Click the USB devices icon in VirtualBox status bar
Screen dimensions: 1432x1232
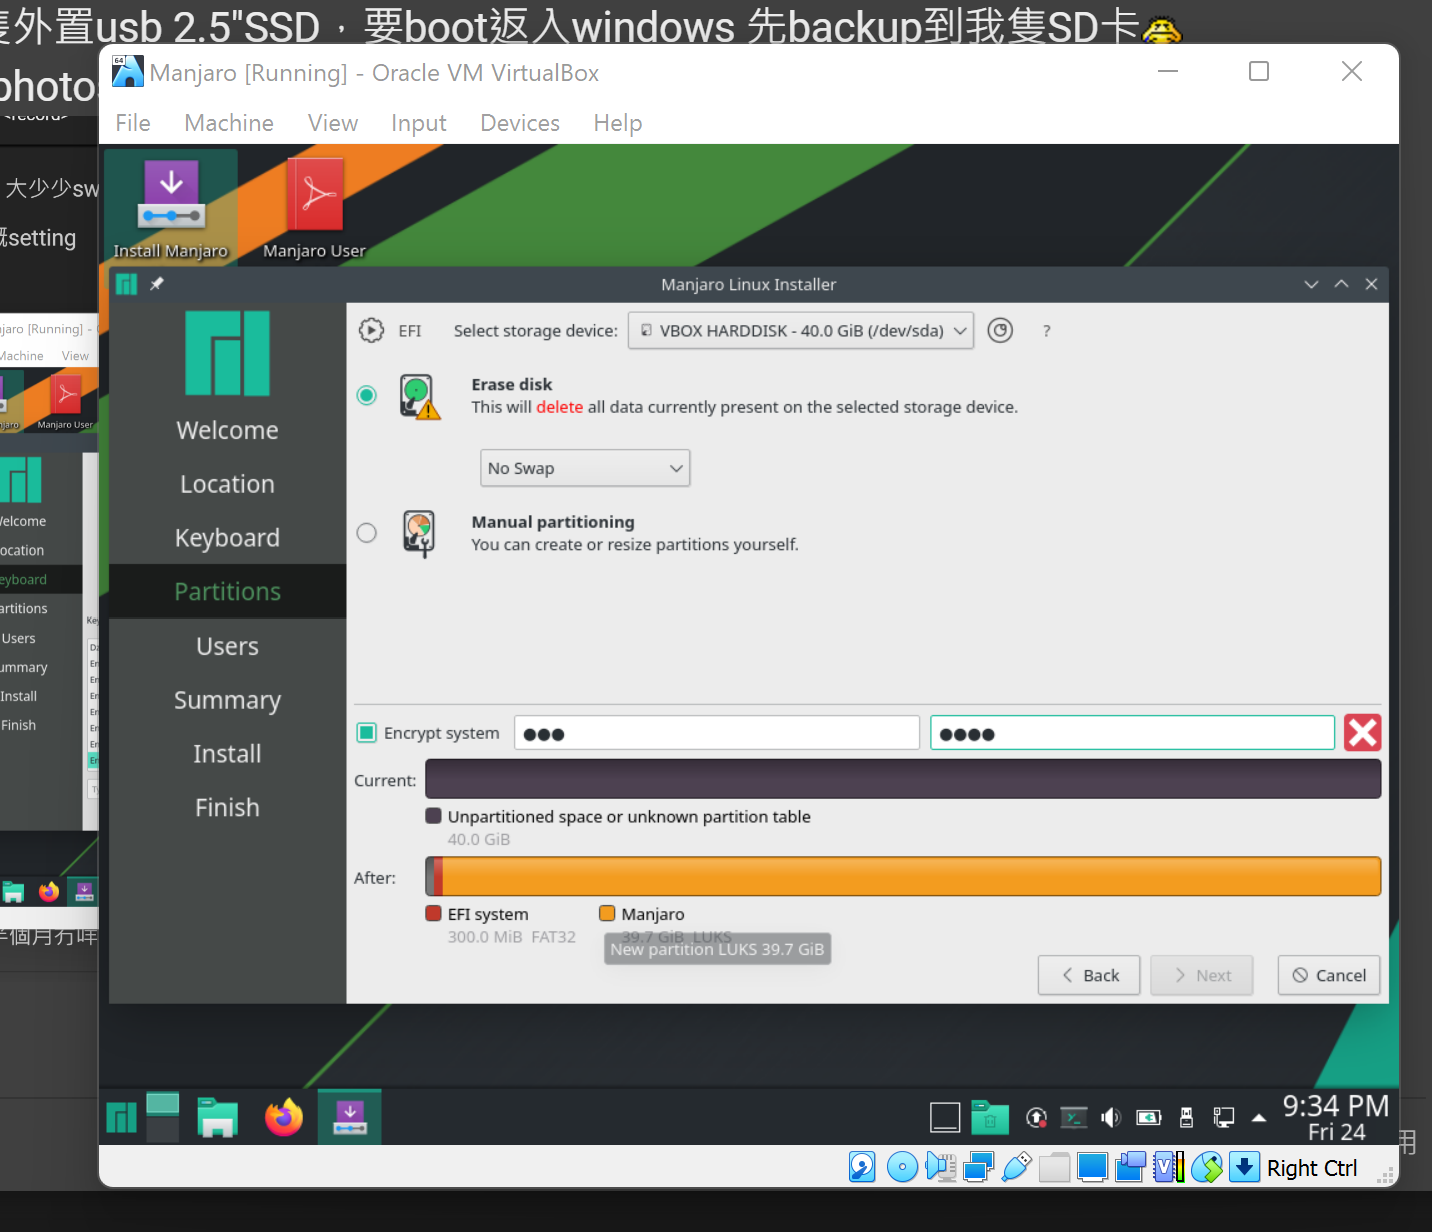(x=1017, y=1166)
